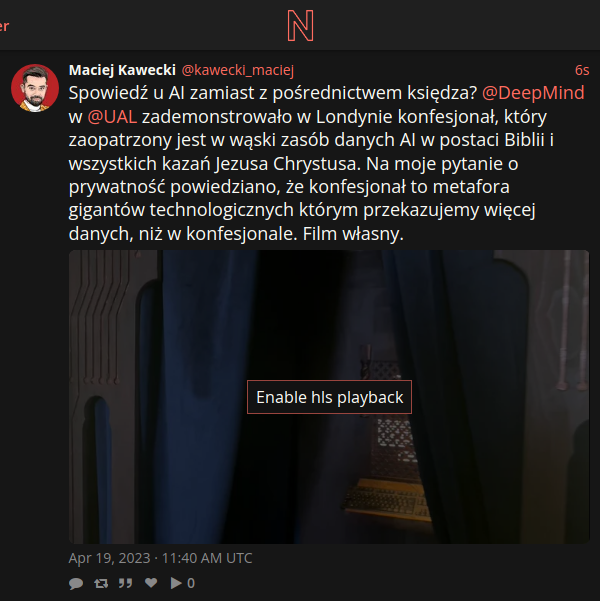Click the heart likes icon
Image resolution: width=600 pixels, height=601 pixels.
coord(151,583)
